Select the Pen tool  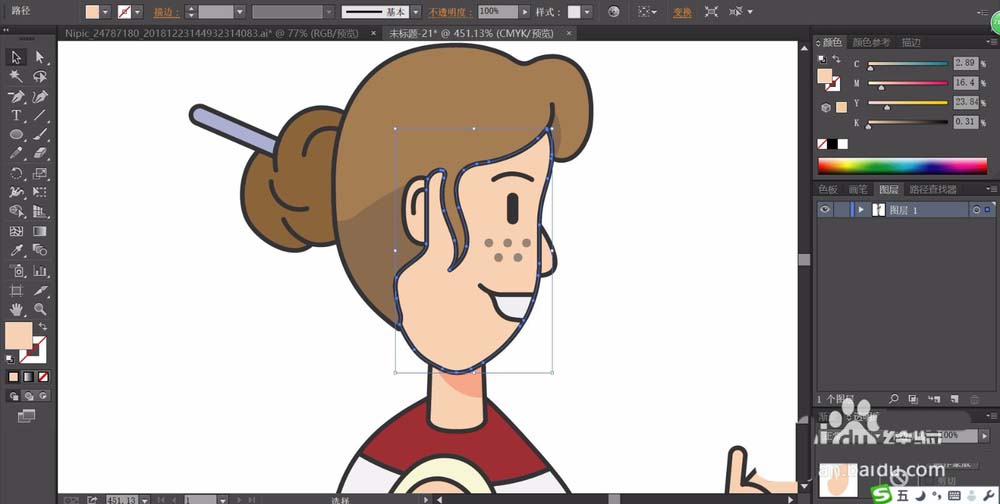16,96
